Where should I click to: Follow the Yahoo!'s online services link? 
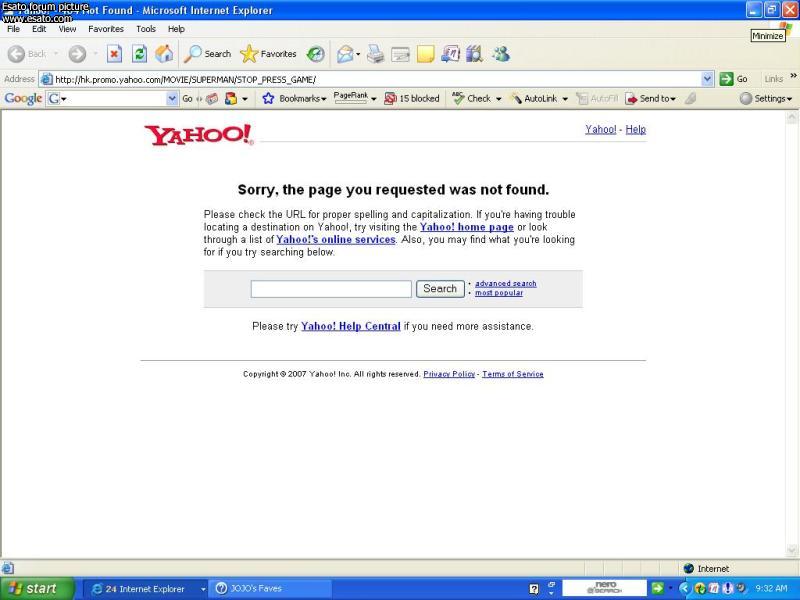[336, 240]
